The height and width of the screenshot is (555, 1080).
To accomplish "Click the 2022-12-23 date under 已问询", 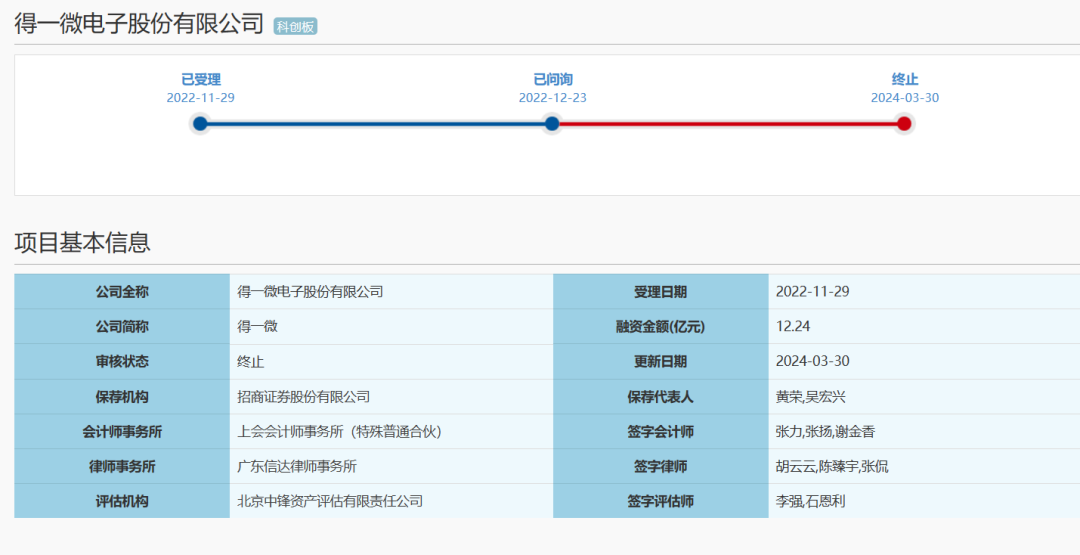I will (x=552, y=98).
